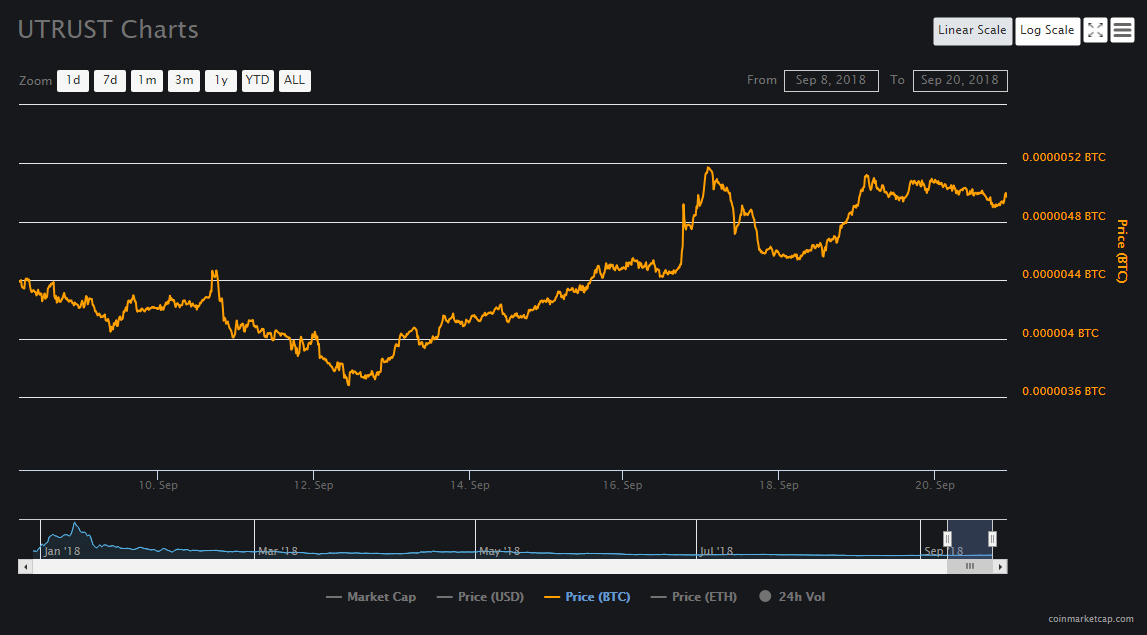
Task: Select the YTD zoom range
Action: (257, 80)
